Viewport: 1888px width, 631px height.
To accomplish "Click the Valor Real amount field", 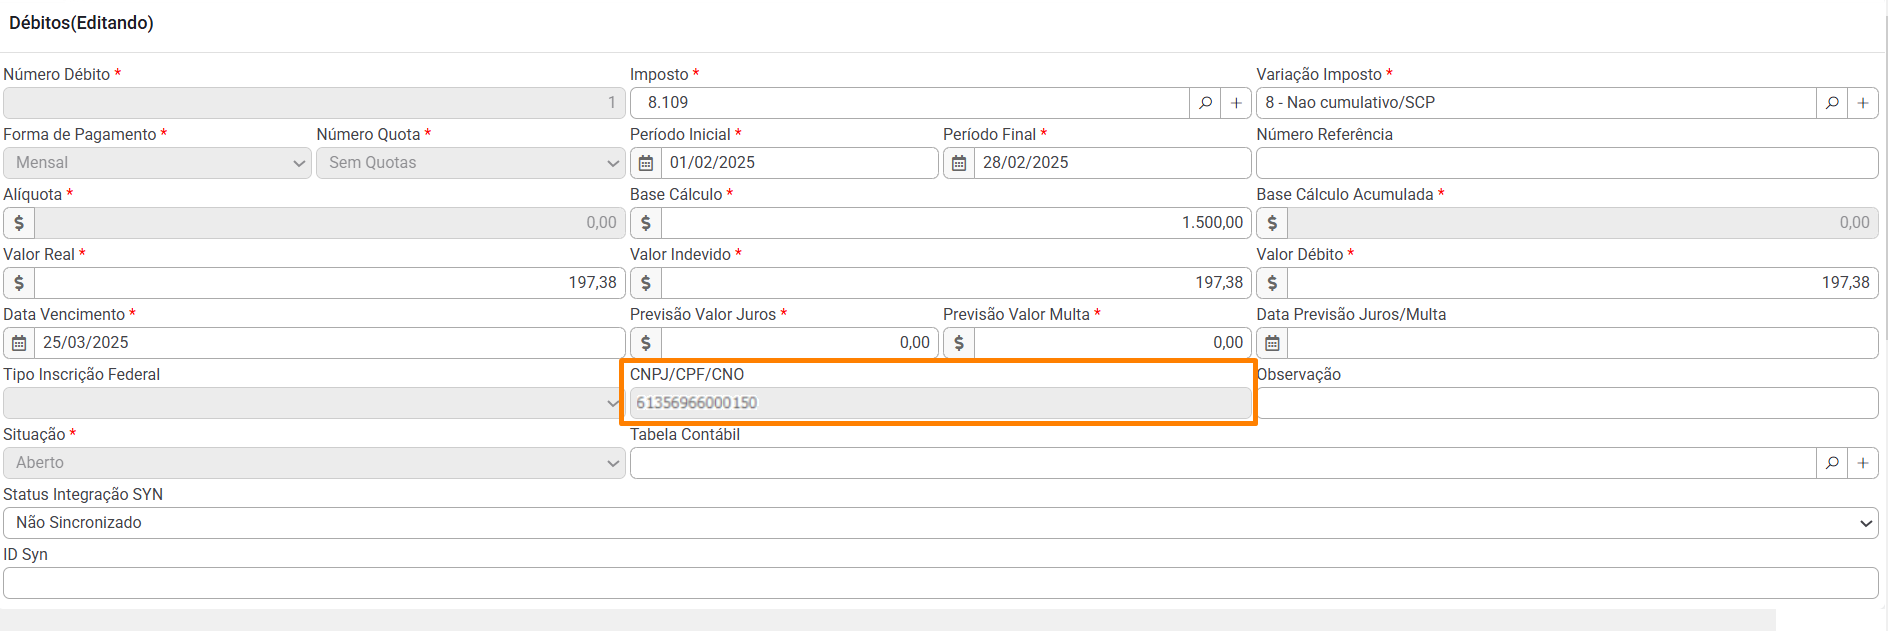I will 329,283.
